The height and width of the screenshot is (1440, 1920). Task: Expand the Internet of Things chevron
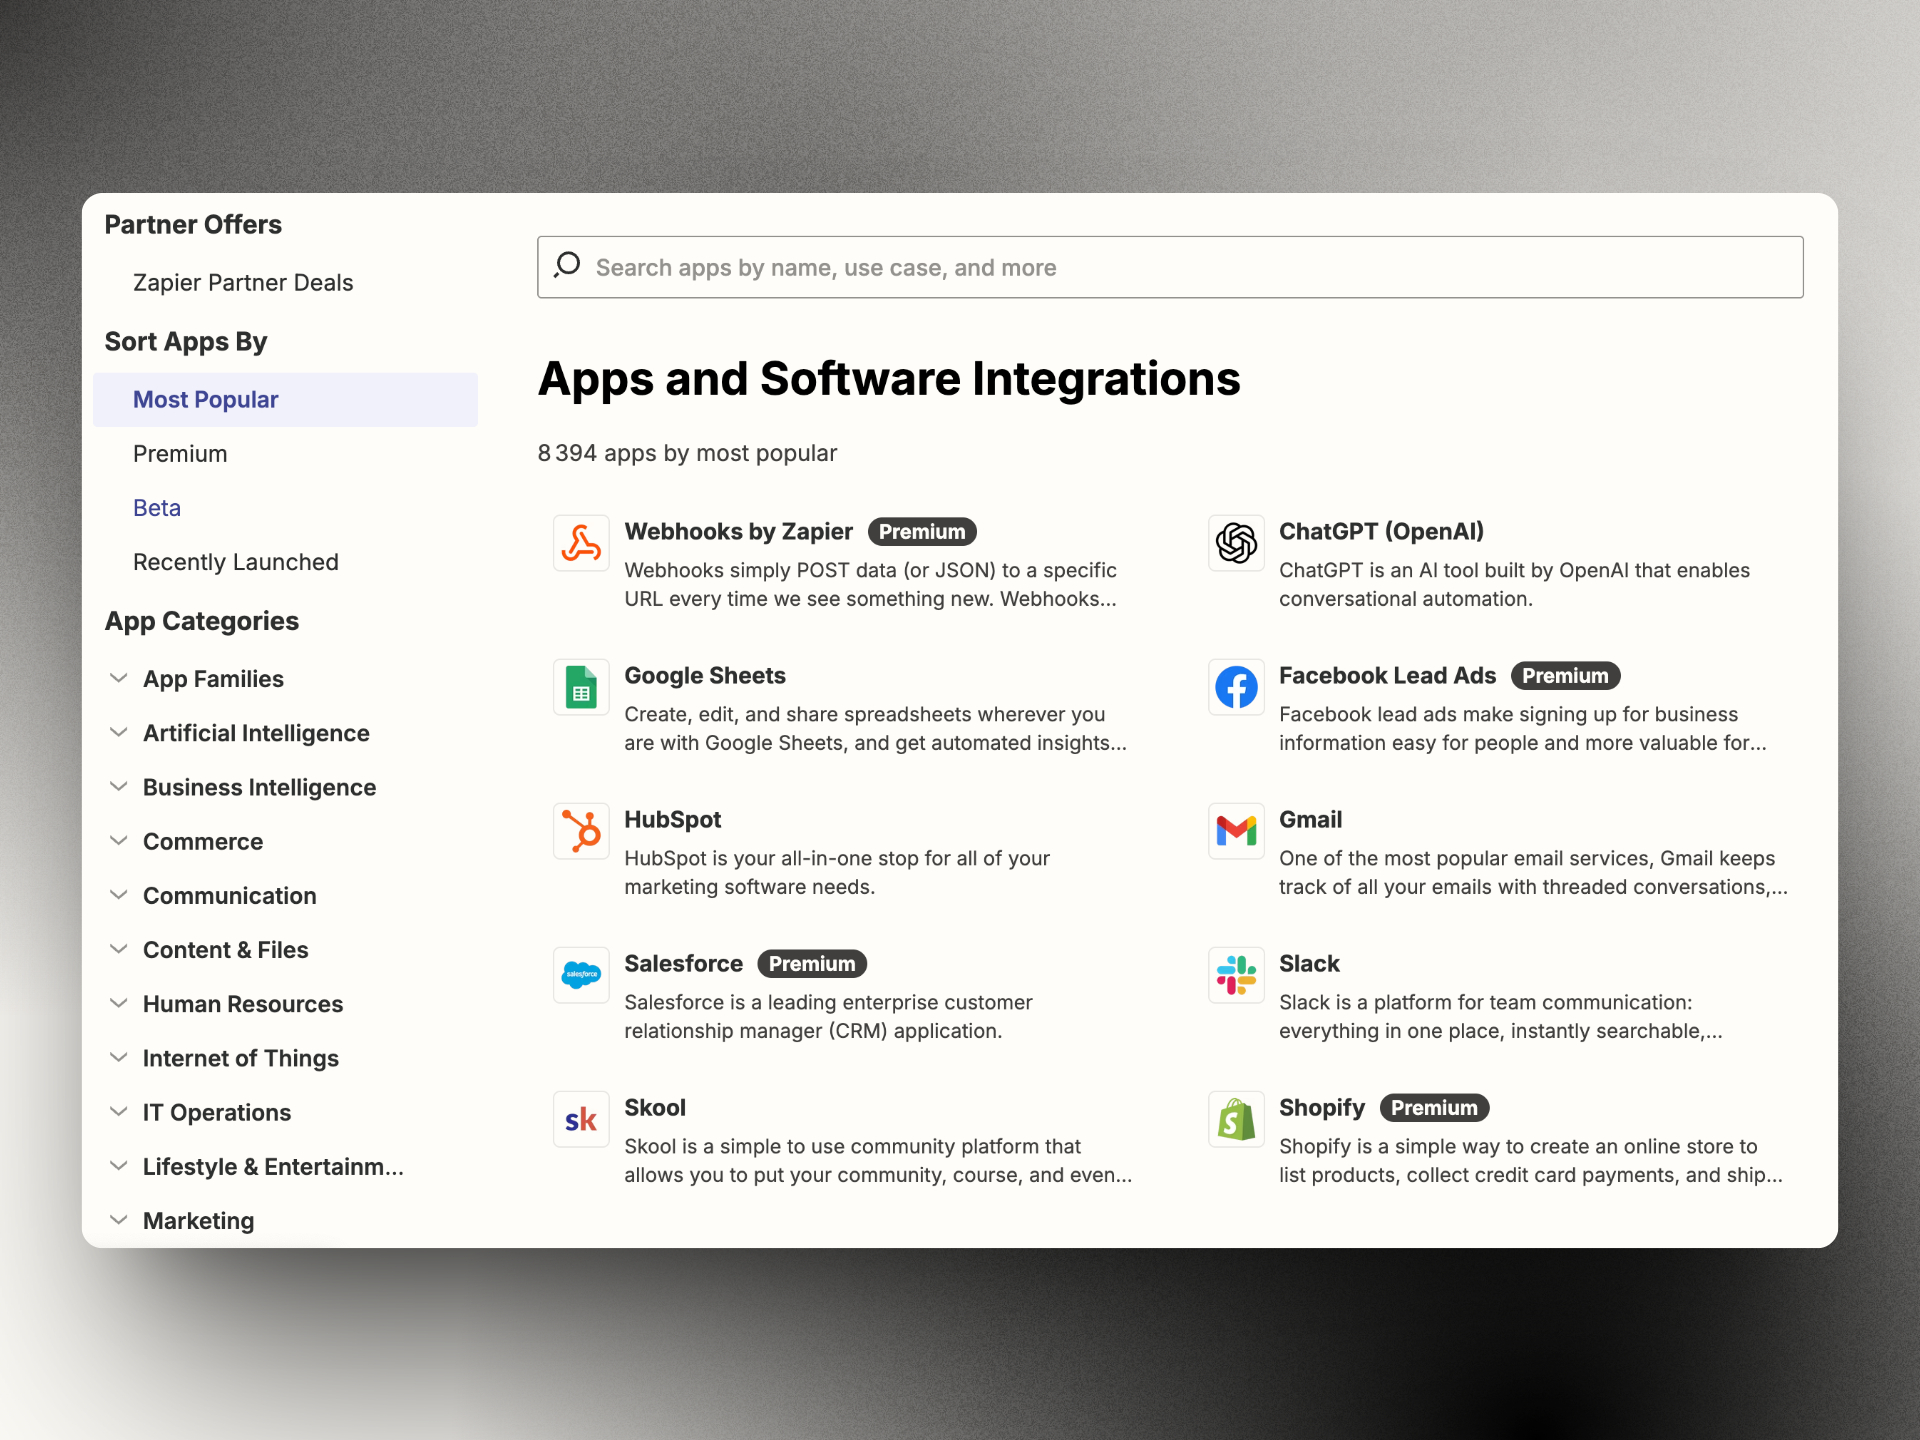tap(118, 1057)
